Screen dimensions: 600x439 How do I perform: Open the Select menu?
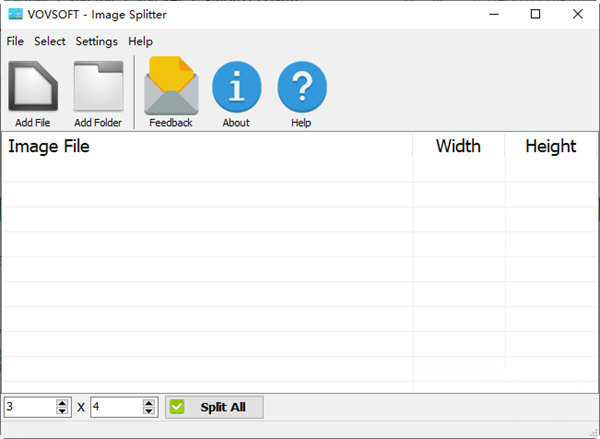[50, 41]
